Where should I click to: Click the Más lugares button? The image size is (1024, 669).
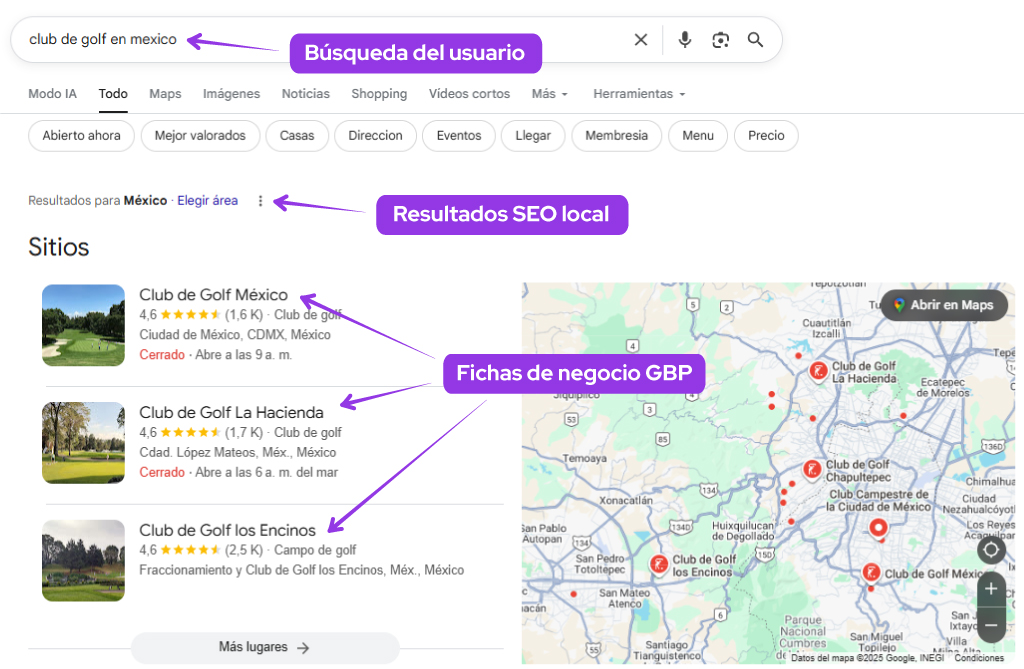point(264,648)
